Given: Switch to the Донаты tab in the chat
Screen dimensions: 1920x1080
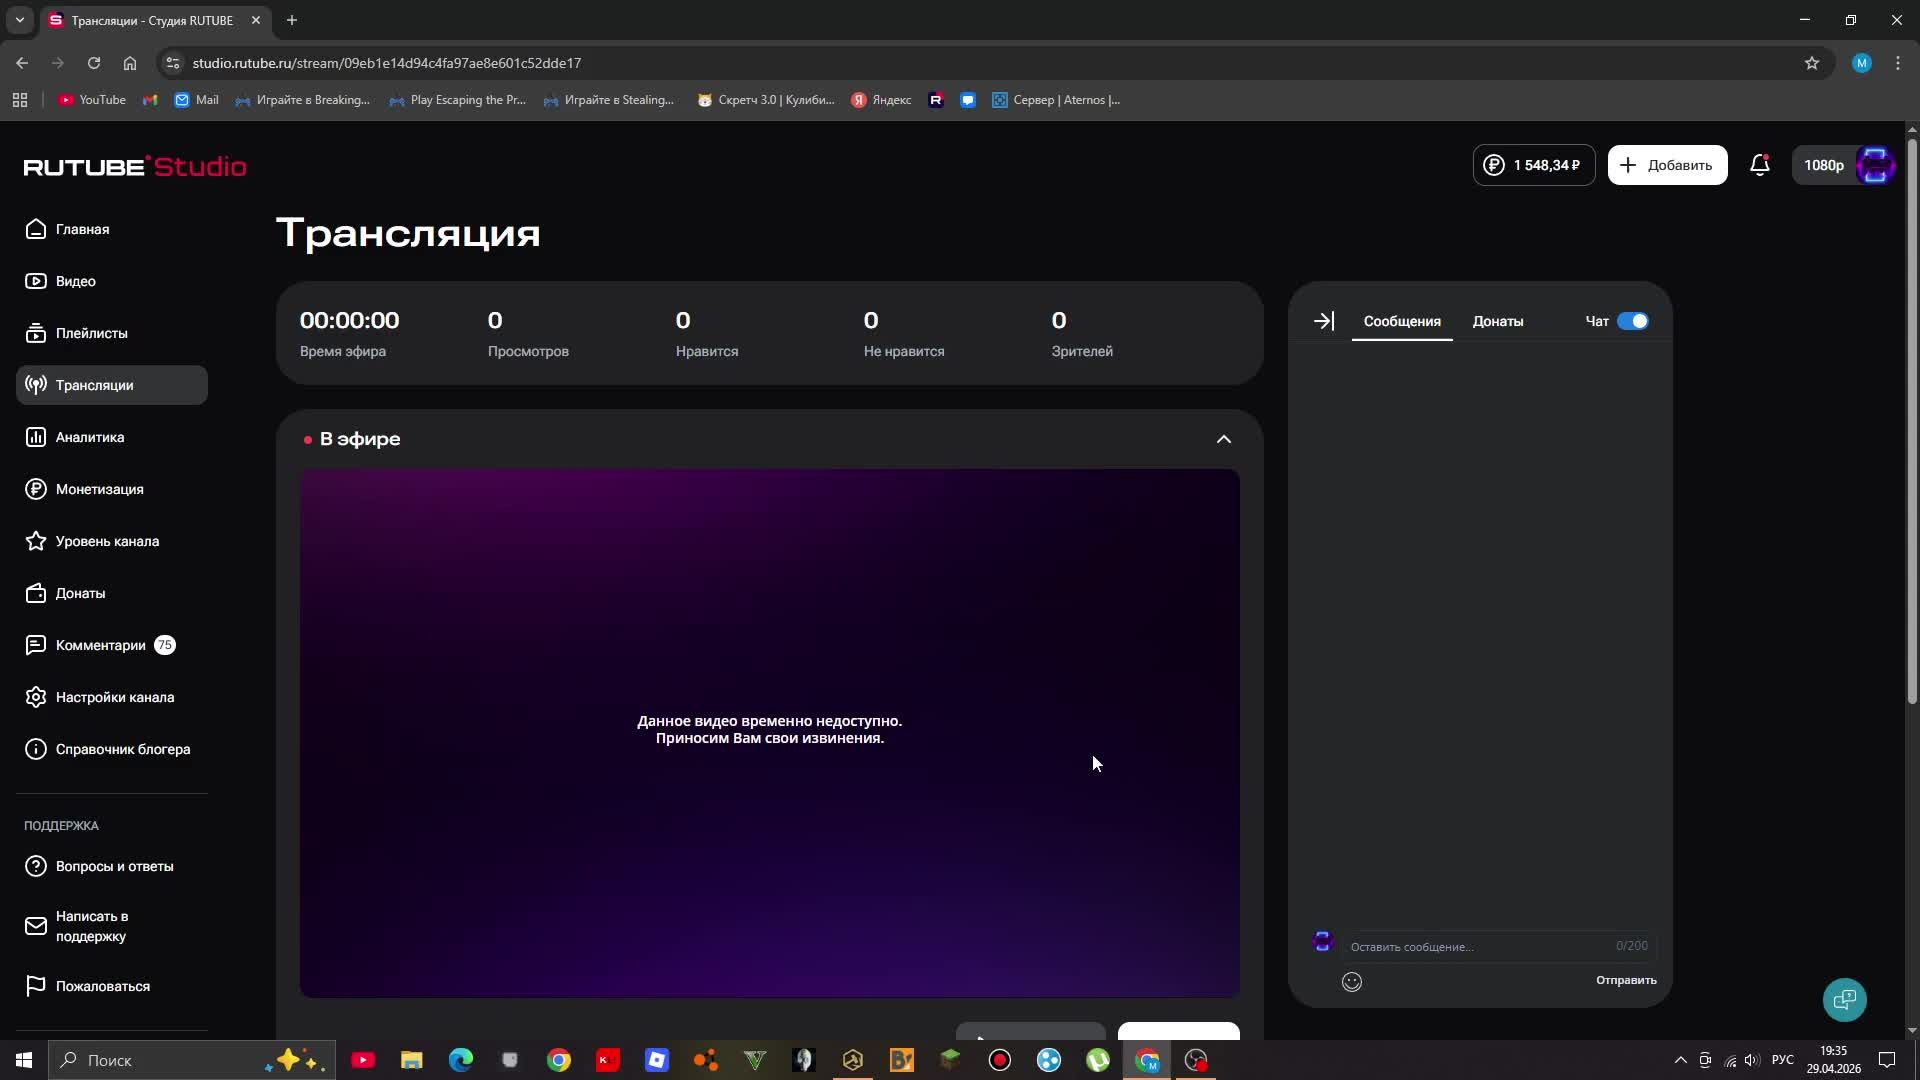Looking at the screenshot, I should click(x=1497, y=321).
